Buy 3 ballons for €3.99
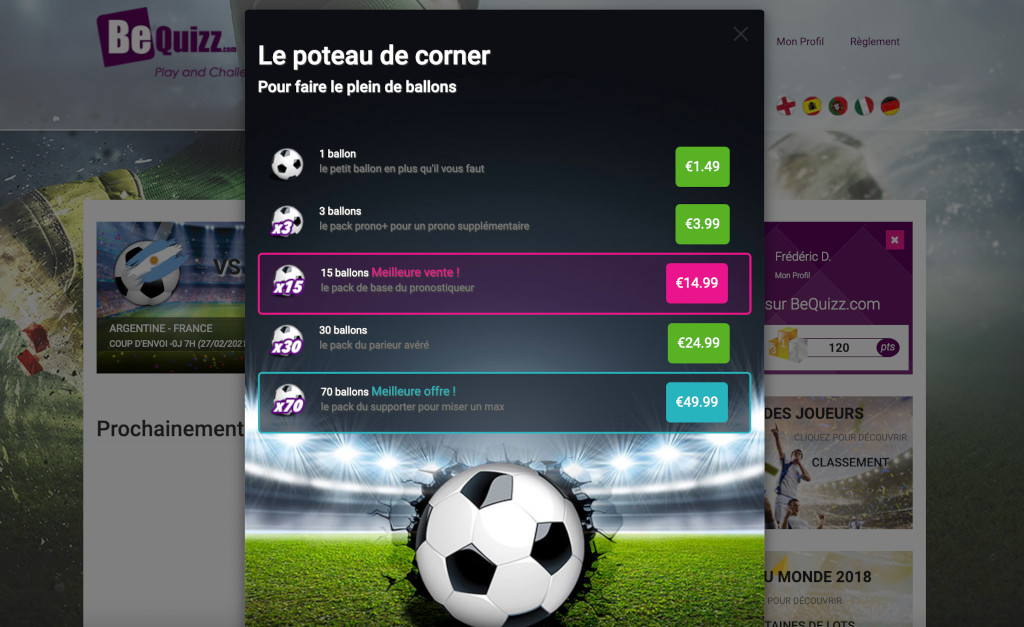The width and height of the screenshot is (1024, 627). pyautogui.click(x=702, y=224)
